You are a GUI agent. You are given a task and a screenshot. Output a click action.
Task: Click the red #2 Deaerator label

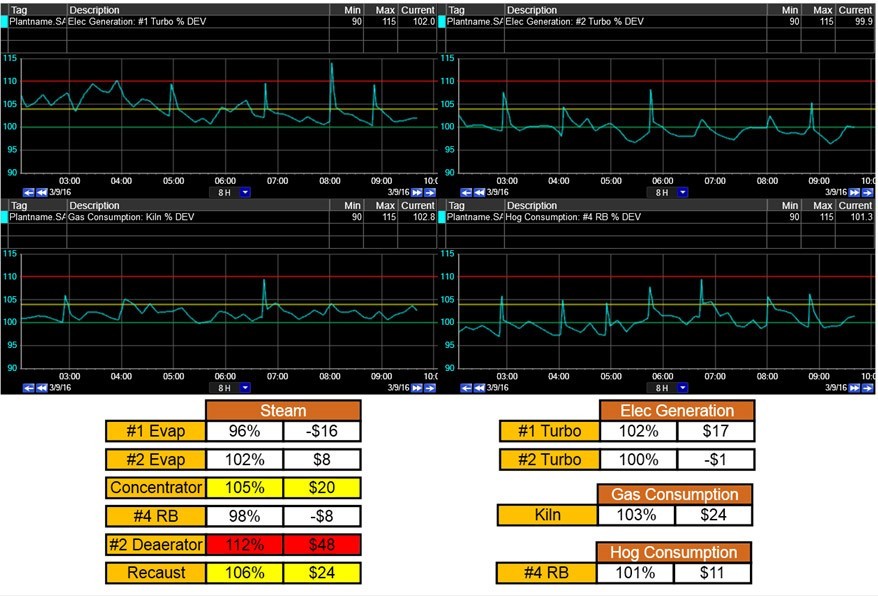point(155,545)
